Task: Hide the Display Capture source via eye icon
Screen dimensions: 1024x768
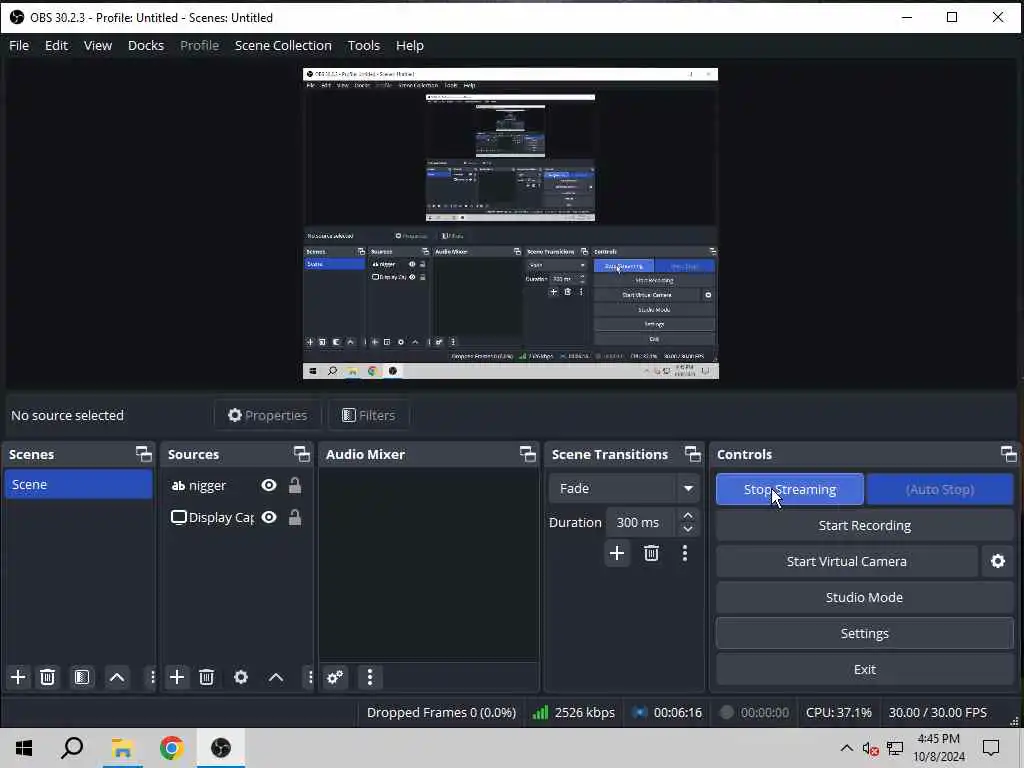Action: coord(269,517)
